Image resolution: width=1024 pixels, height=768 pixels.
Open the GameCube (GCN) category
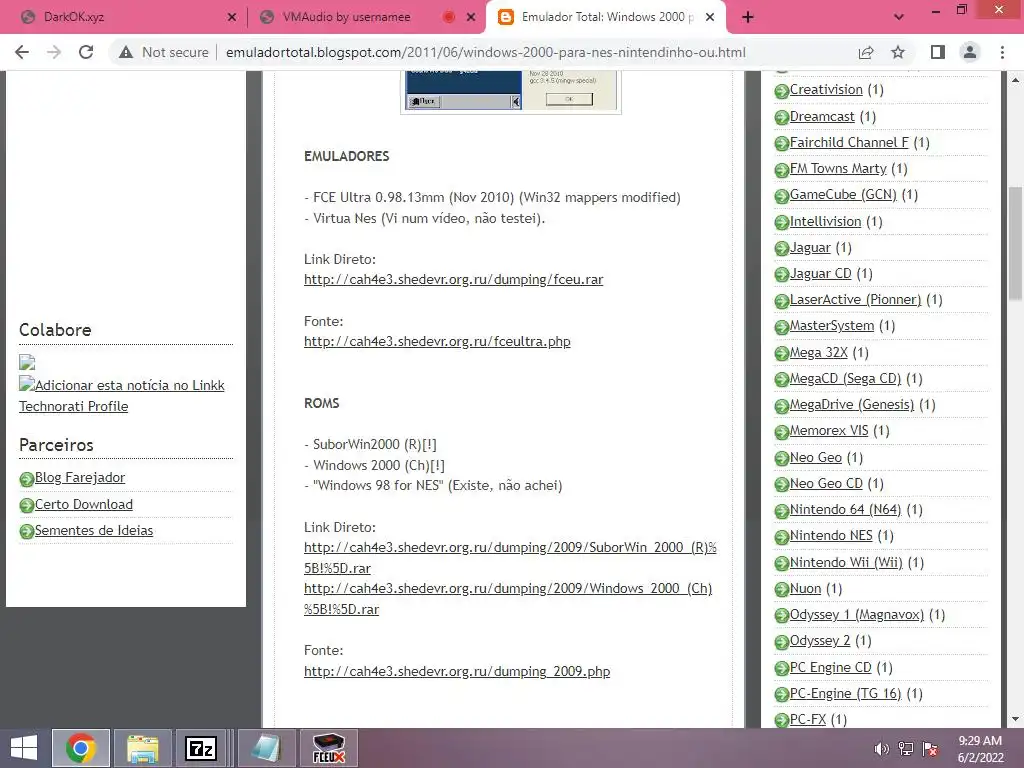pos(843,195)
